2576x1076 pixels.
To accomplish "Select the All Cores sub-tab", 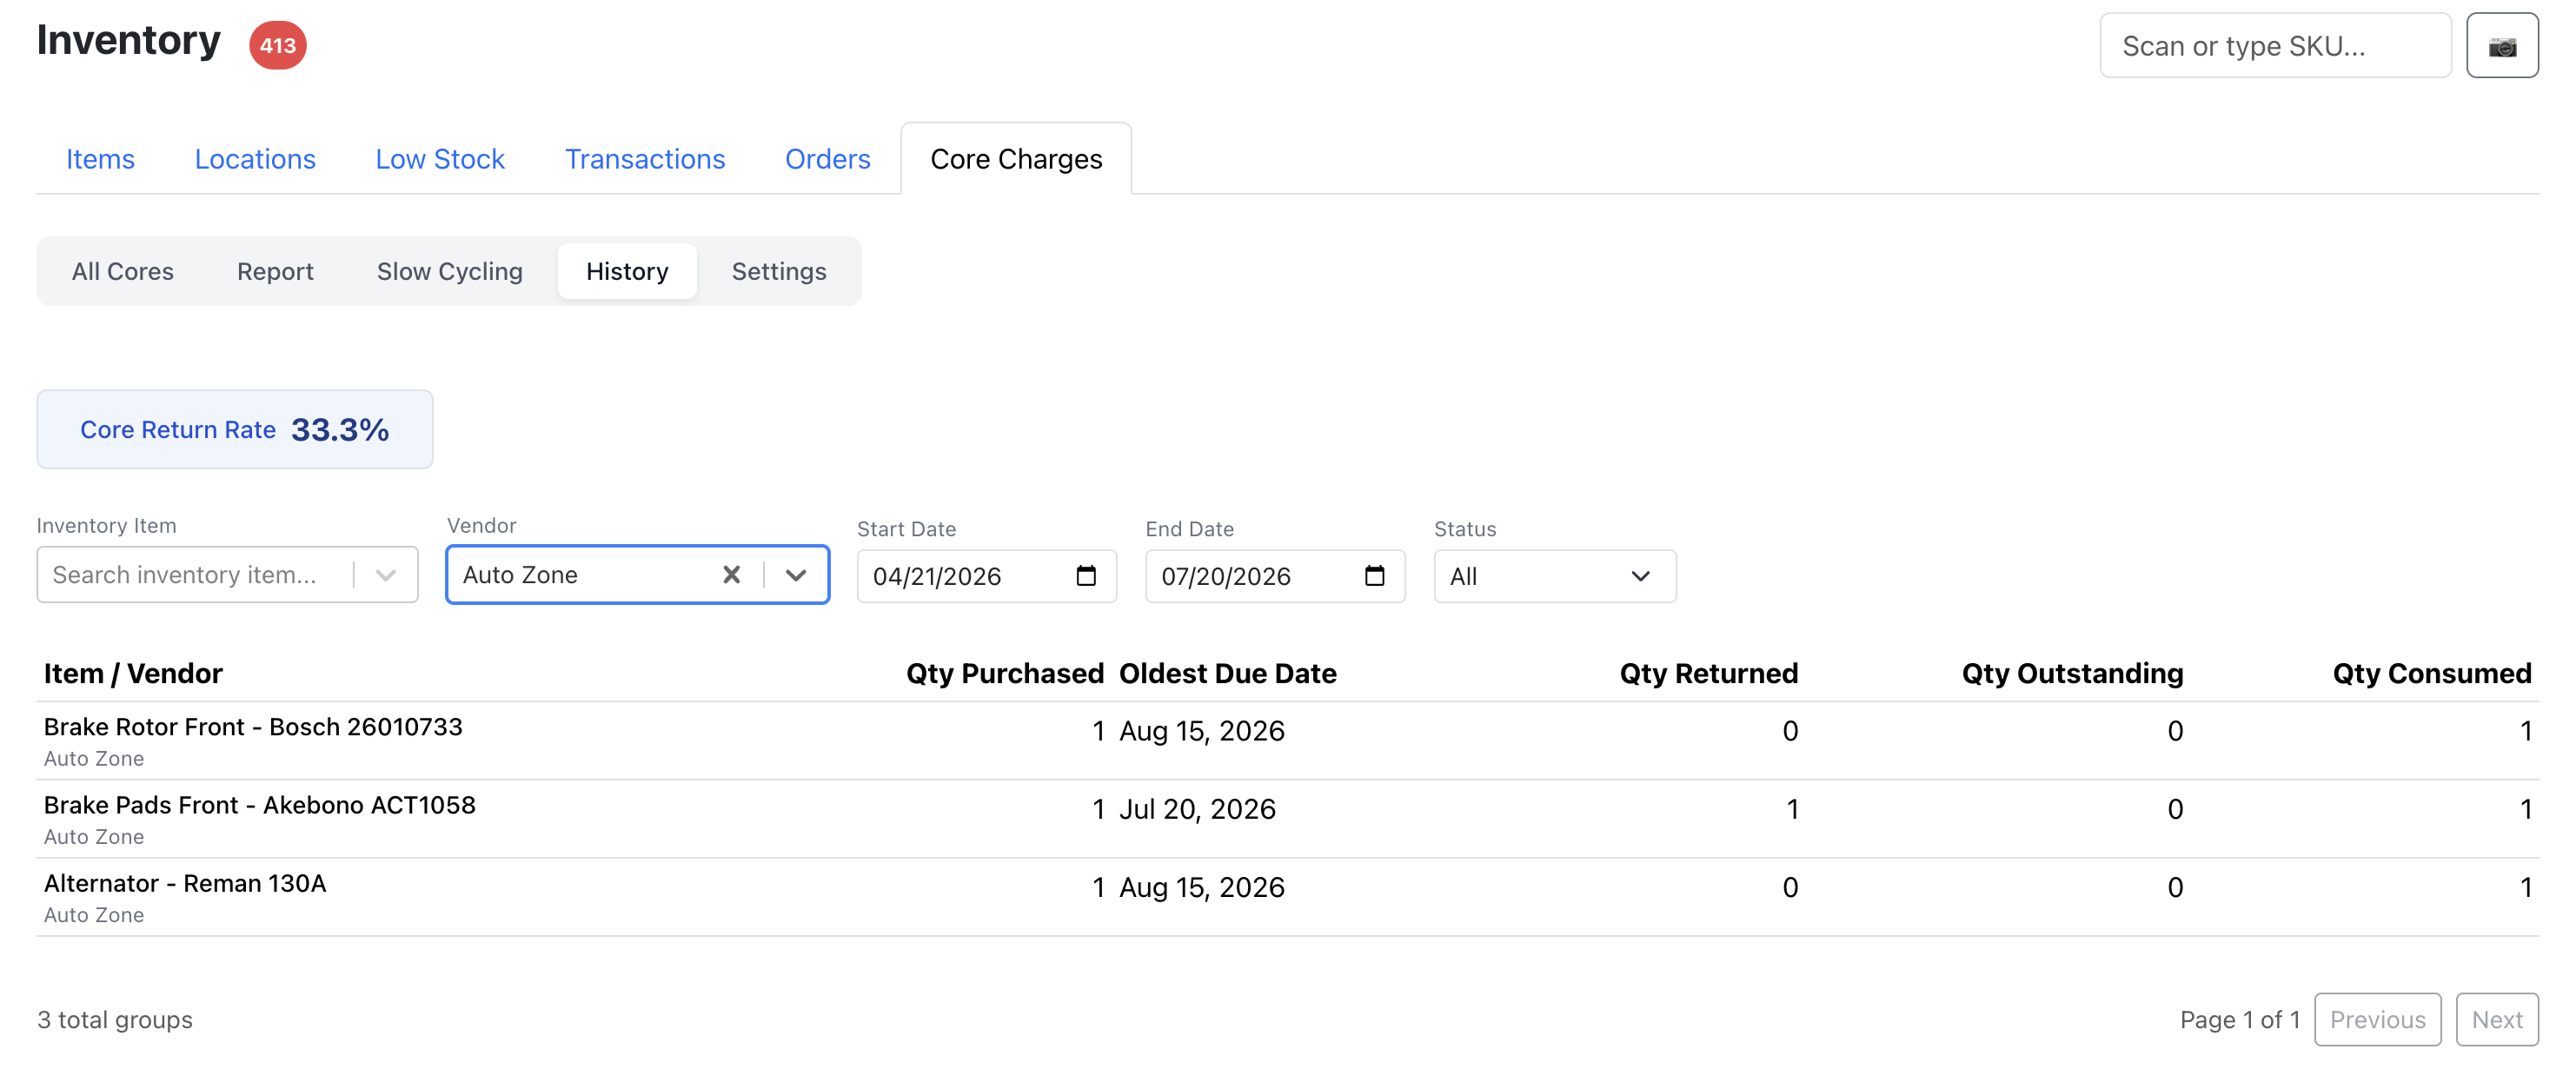I will pyautogui.click(x=123, y=271).
